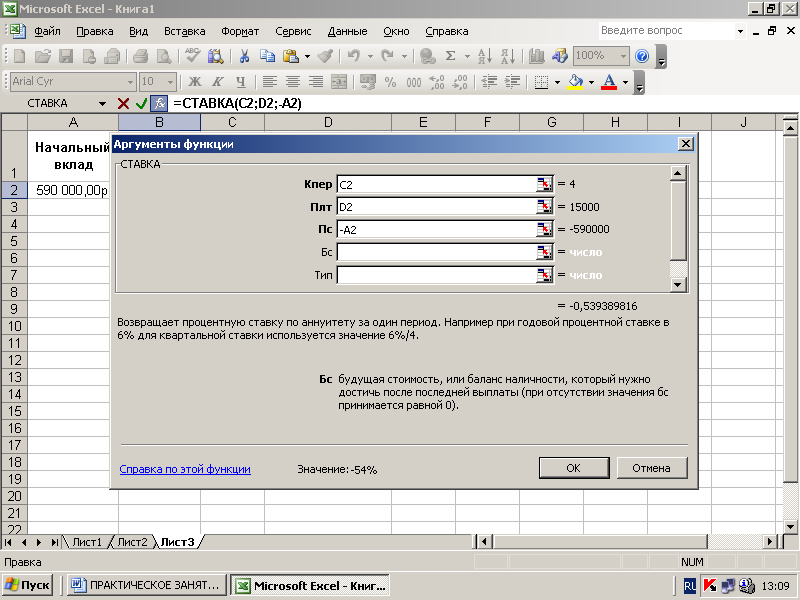Click the Currency format icon
The height and width of the screenshot is (600, 800).
pyautogui.click(x=367, y=82)
